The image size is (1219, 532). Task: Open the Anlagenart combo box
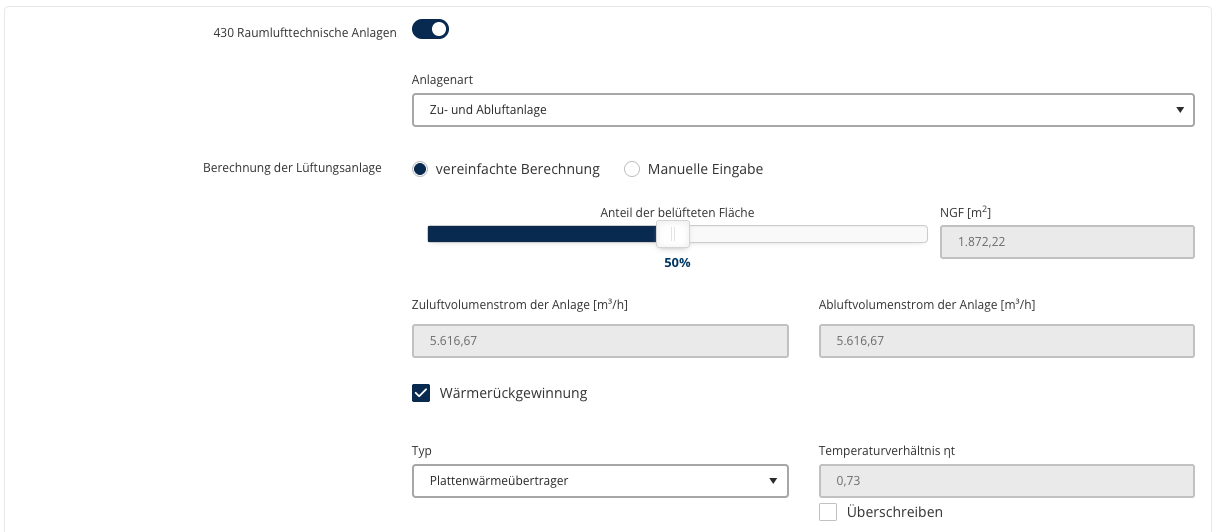[x=803, y=110]
